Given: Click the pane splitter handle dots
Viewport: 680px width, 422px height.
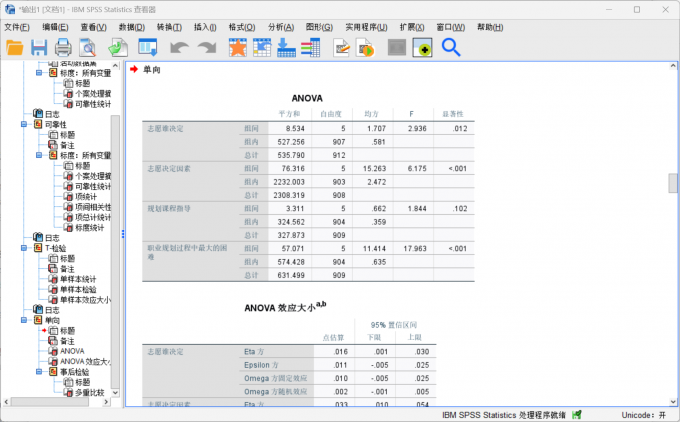Looking at the screenshot, I should click(x=123, y=234).
